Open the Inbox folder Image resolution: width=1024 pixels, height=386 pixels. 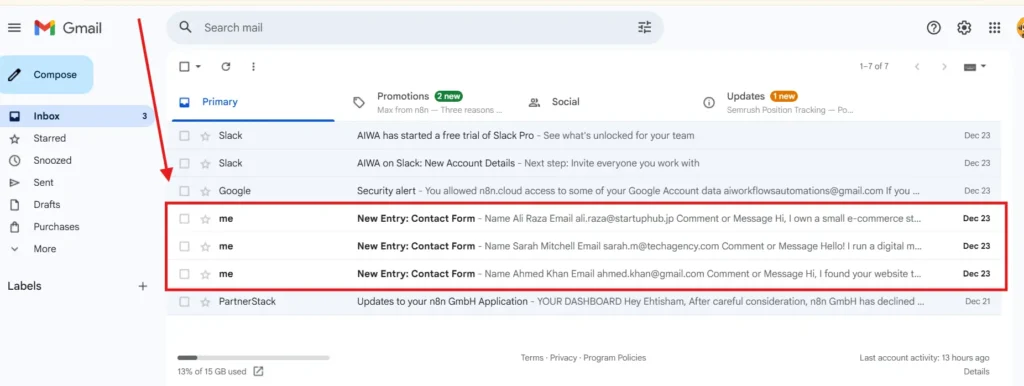click(x=77, y=116)
